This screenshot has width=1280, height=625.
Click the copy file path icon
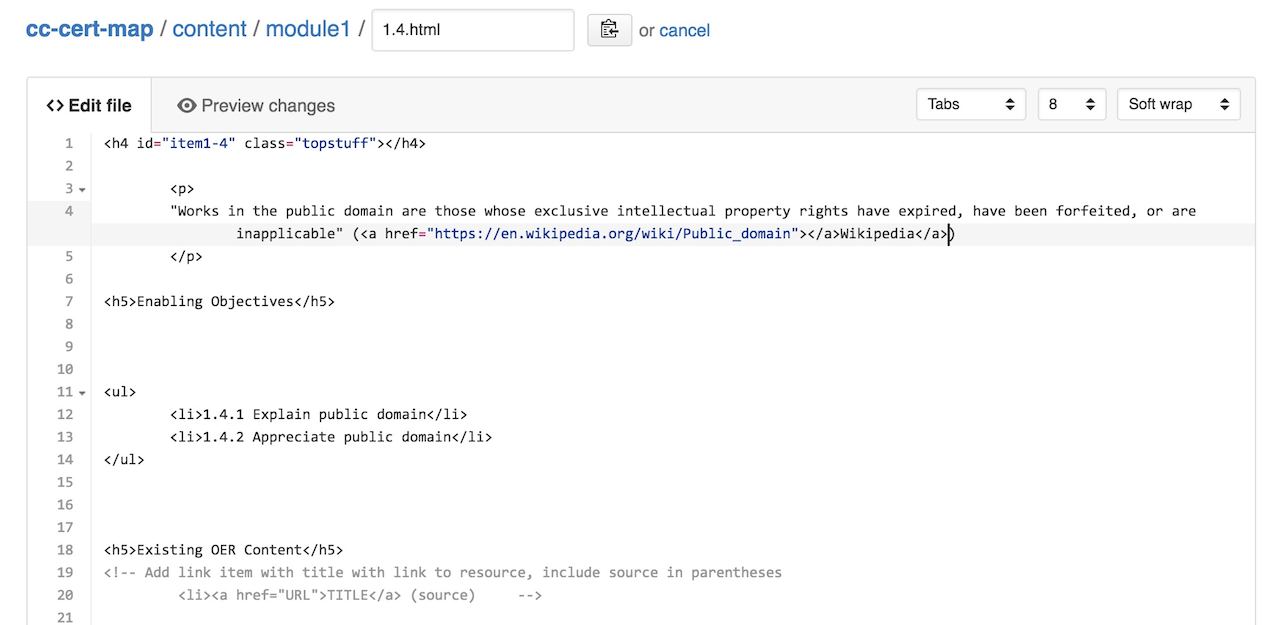(609, 30)
